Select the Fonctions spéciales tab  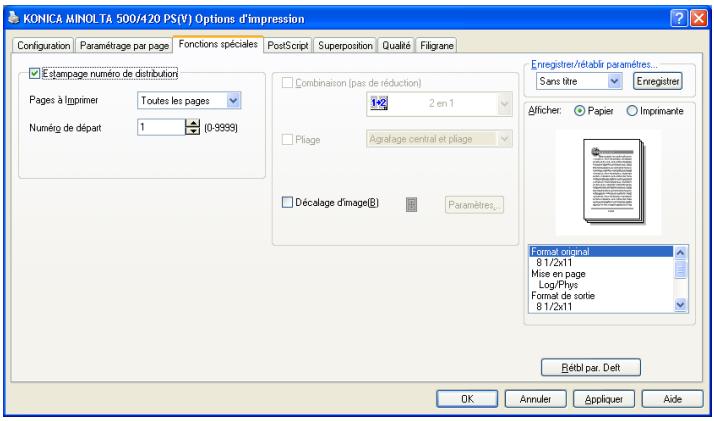pos(218,44)
